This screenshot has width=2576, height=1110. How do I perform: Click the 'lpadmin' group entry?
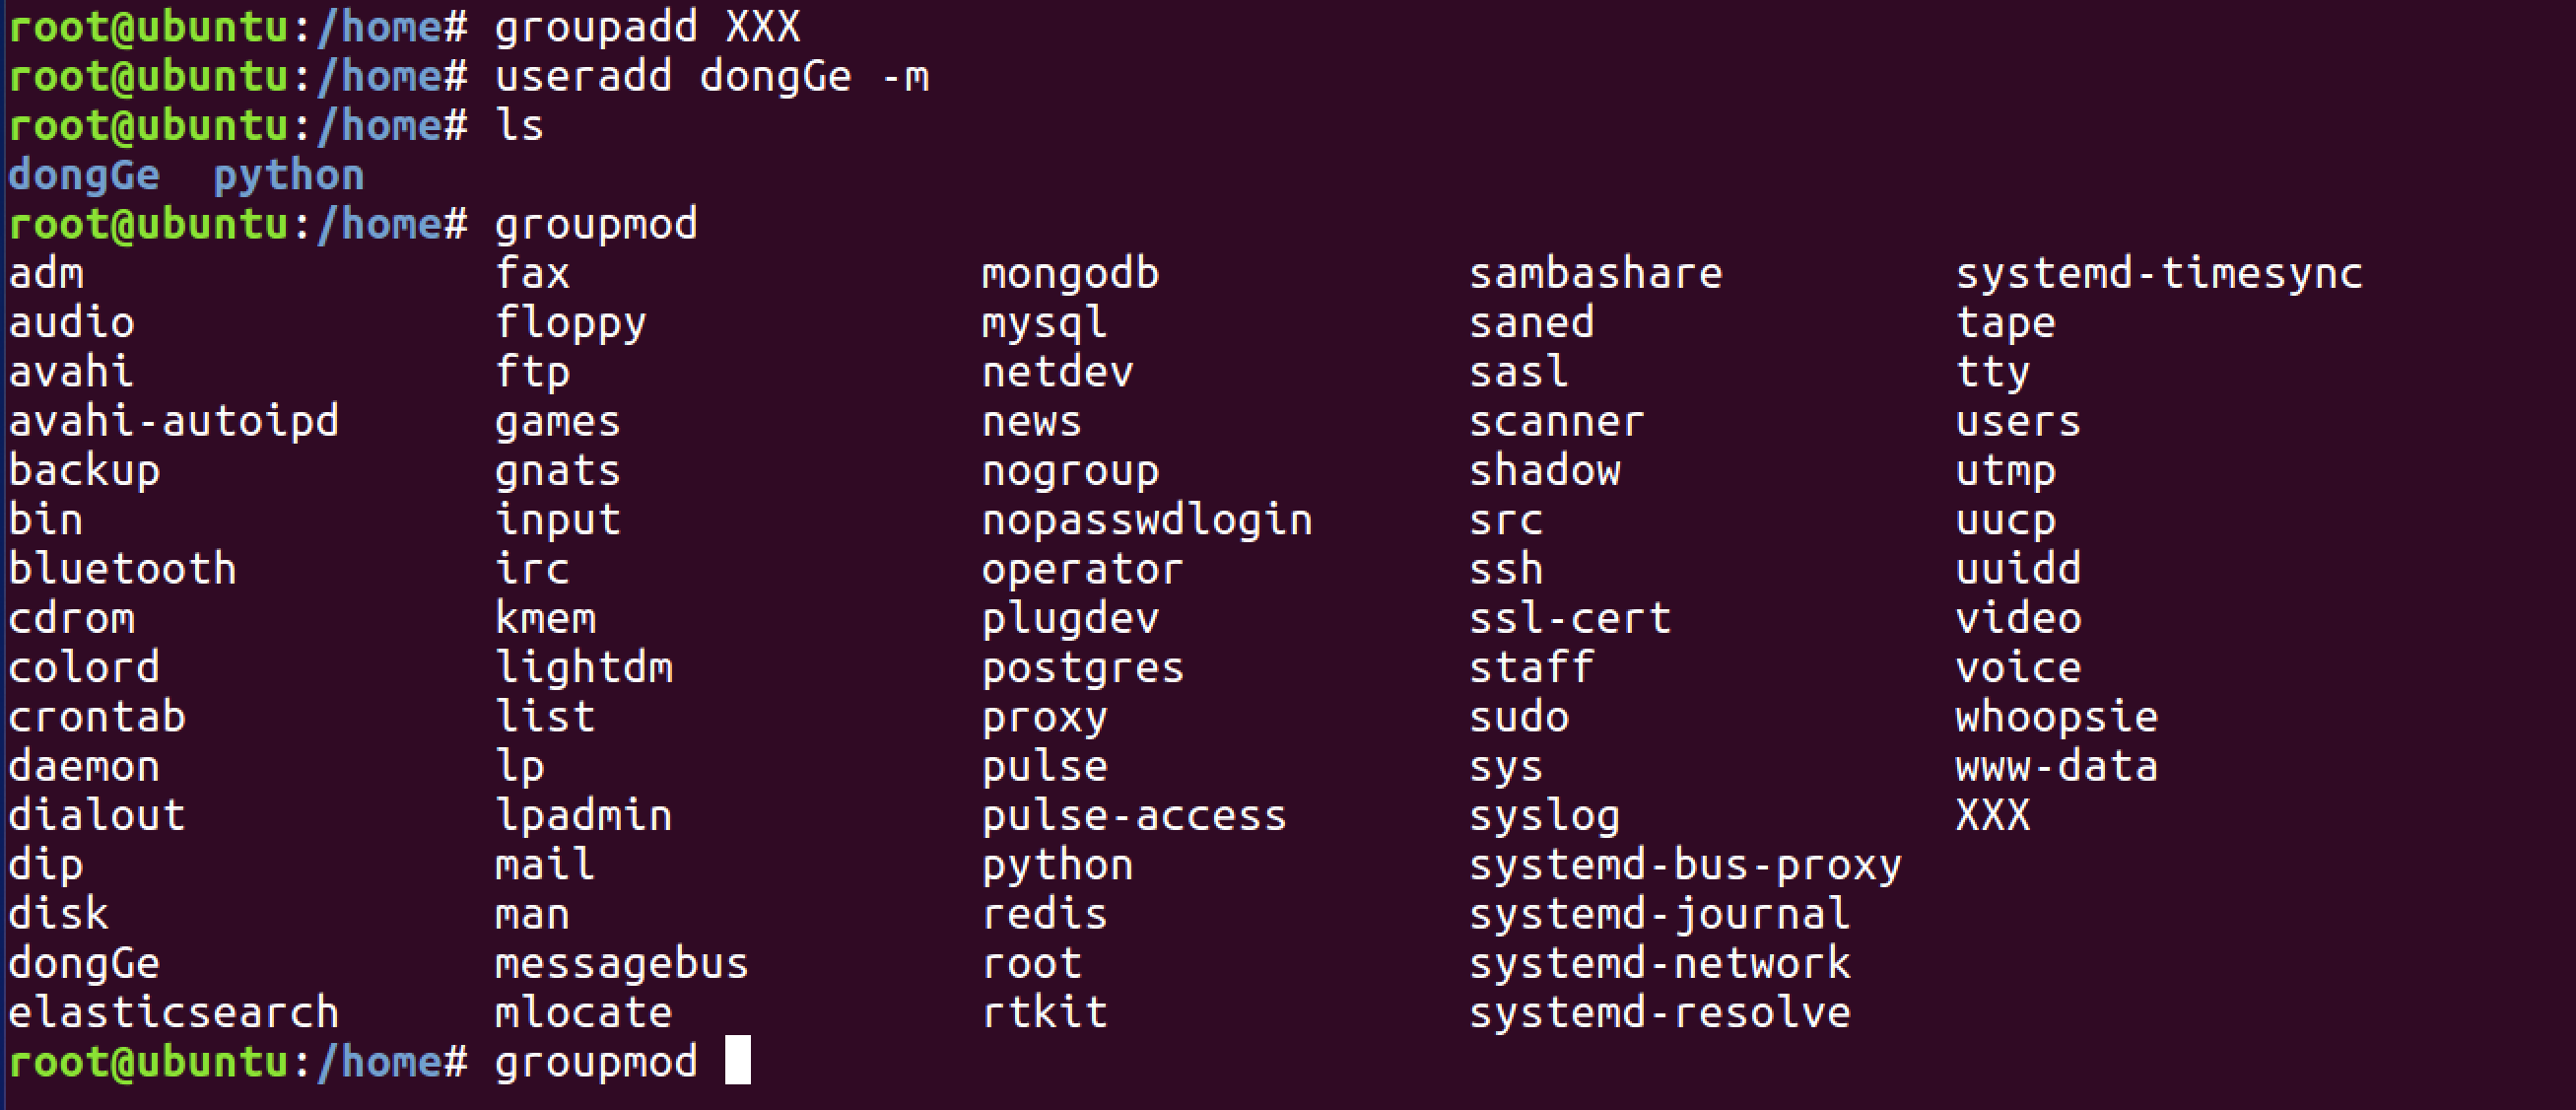pos(583,816)
